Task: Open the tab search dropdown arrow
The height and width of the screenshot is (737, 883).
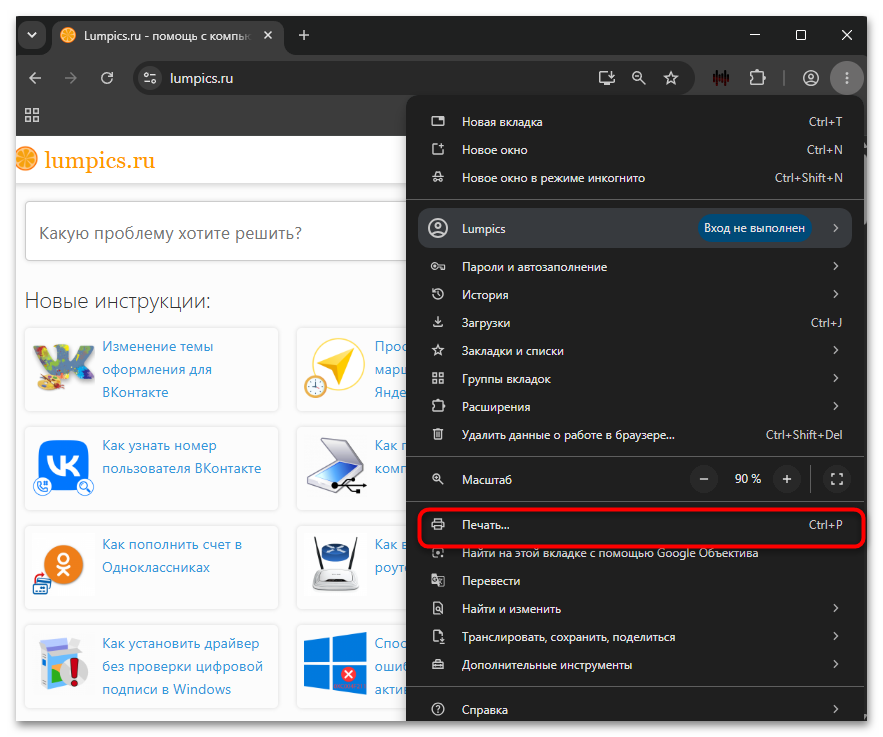Action: point(32,35)
